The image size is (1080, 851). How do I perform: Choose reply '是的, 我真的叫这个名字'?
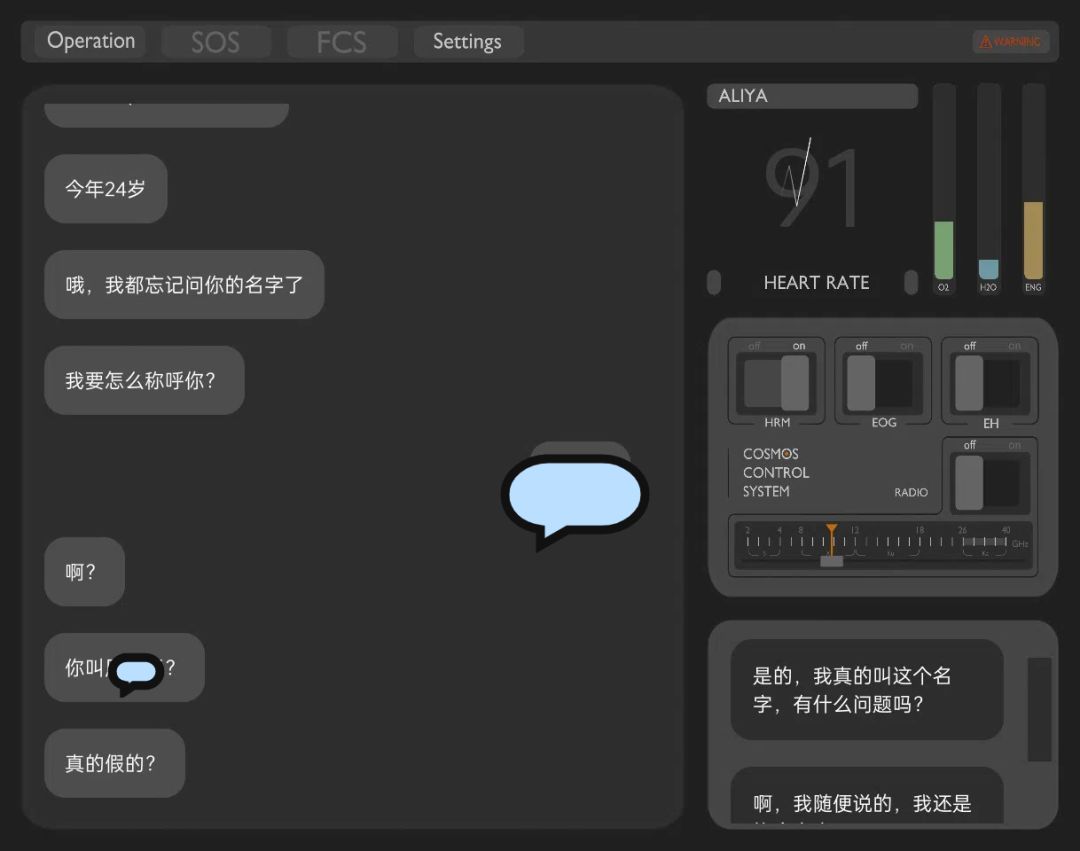pyautogui.click(x=866, y=690)
